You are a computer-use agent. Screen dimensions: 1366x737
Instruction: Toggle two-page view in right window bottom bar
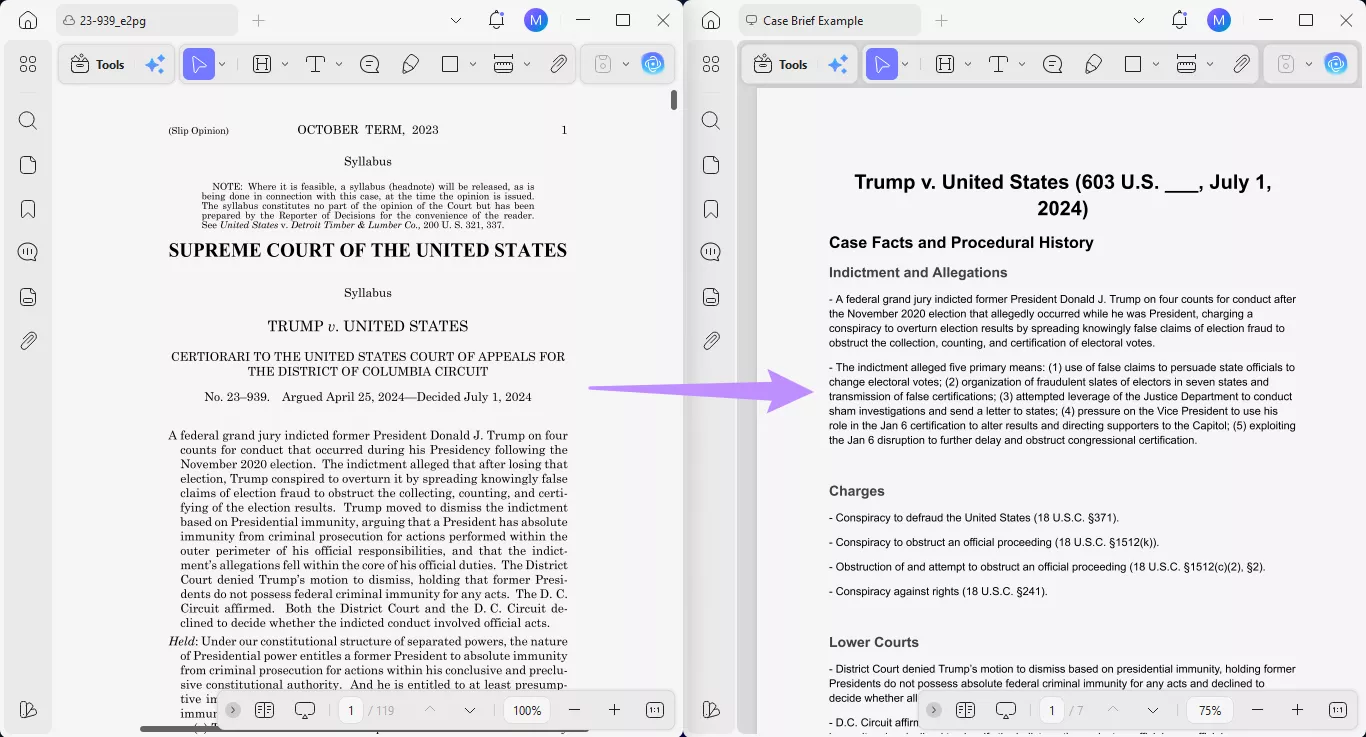[x=965, y=710]
